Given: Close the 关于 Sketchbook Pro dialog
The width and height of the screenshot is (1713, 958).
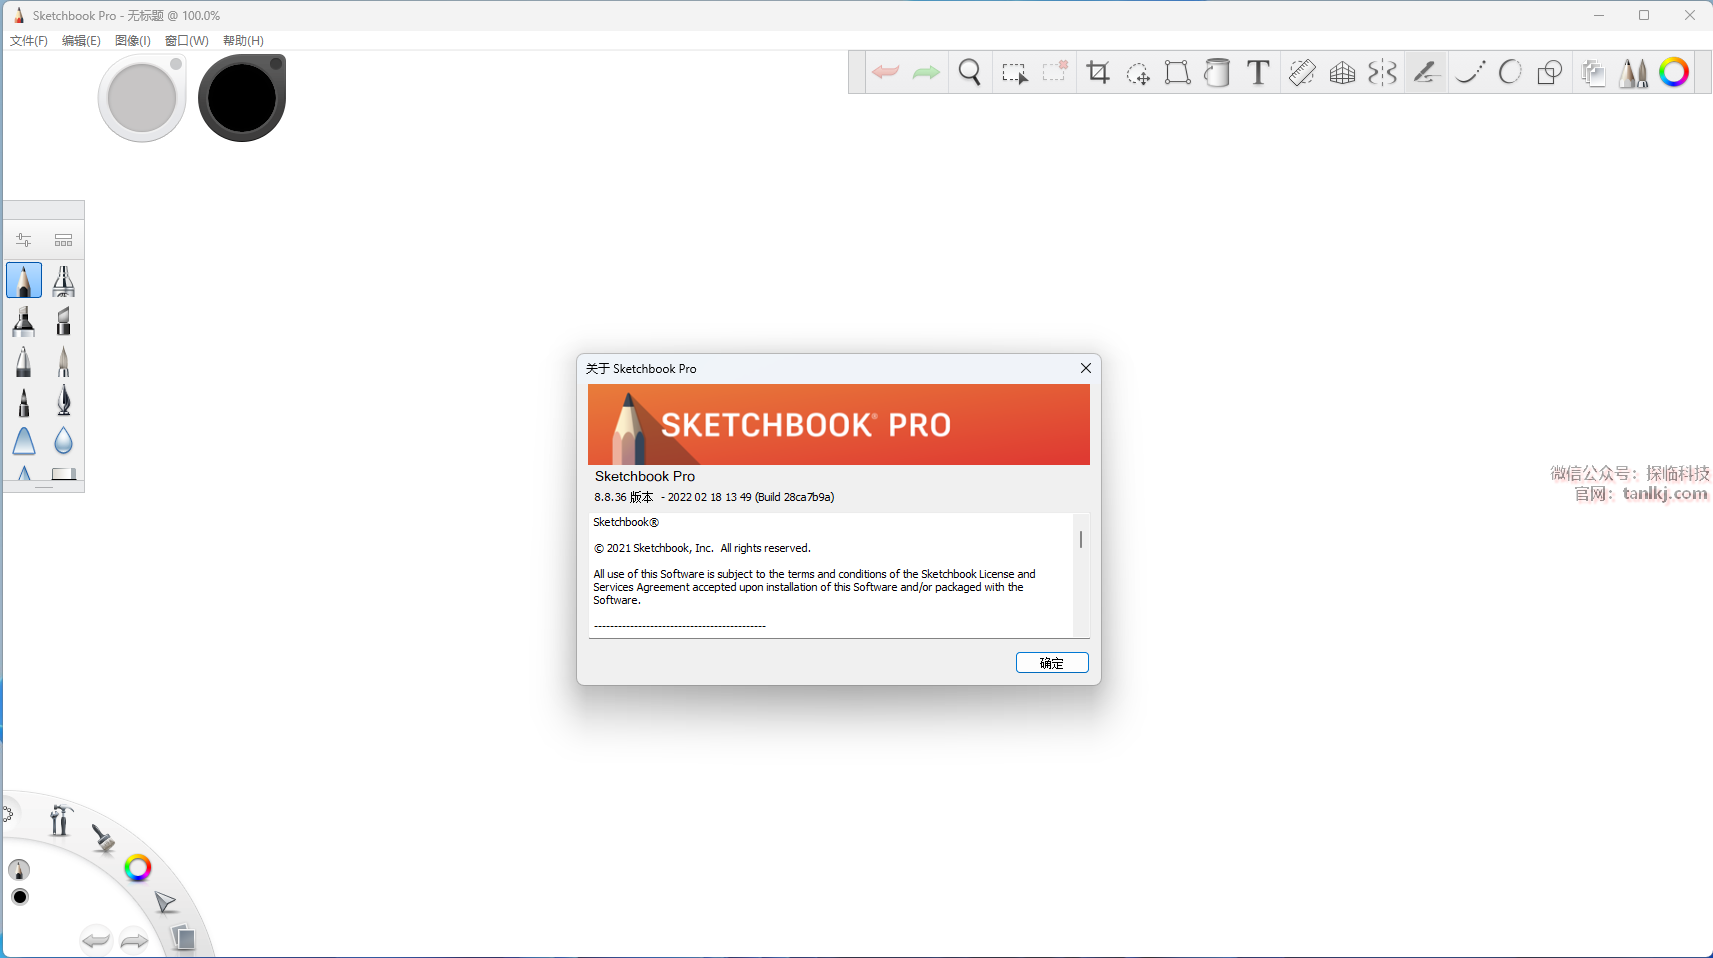Looking at the screenshot, I should [1085, 368].
